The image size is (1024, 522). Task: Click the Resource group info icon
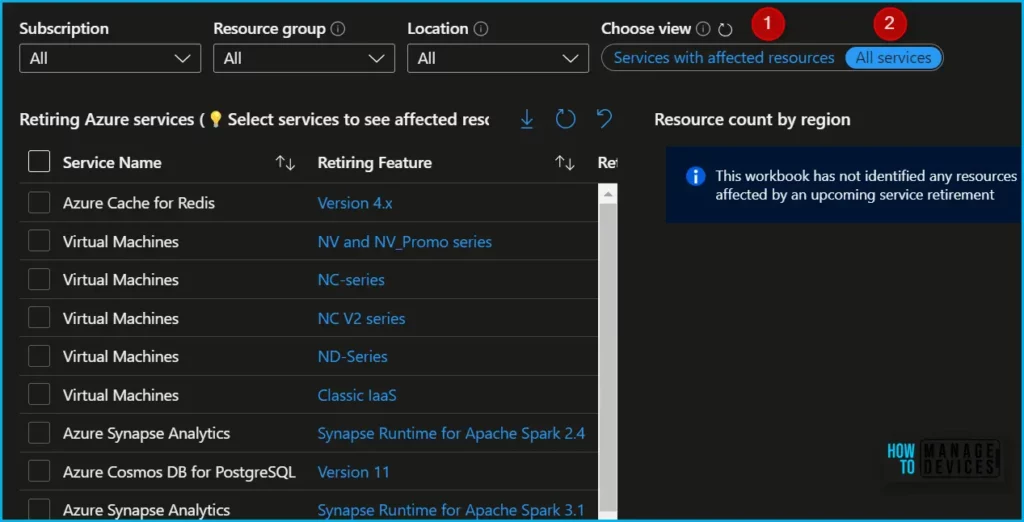point(338,29)
